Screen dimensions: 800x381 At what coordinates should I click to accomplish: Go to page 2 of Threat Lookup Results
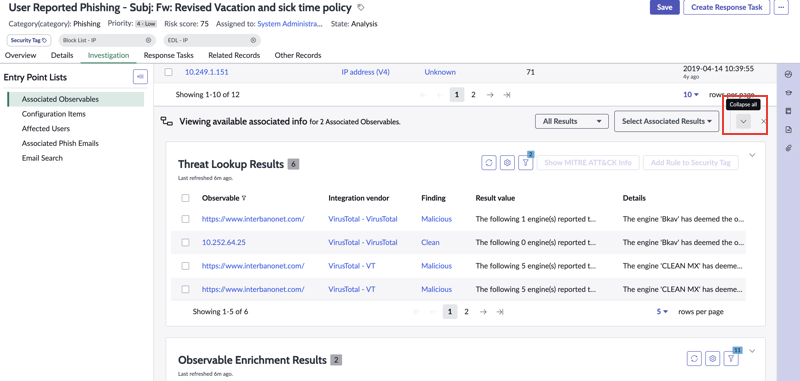[466, 312]
